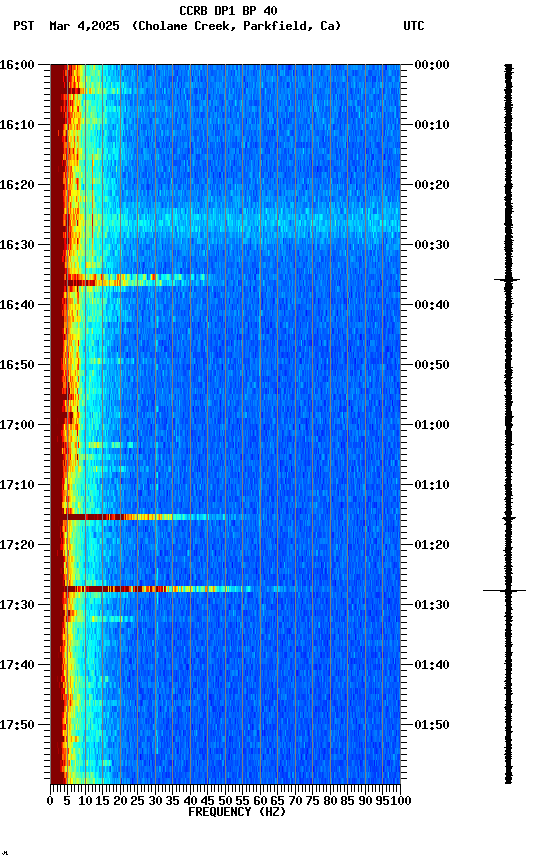Click the seismic event band near 17:27 PST
Image resolution: width=552 pixels, height=864 pixels.
pos(182,590)
